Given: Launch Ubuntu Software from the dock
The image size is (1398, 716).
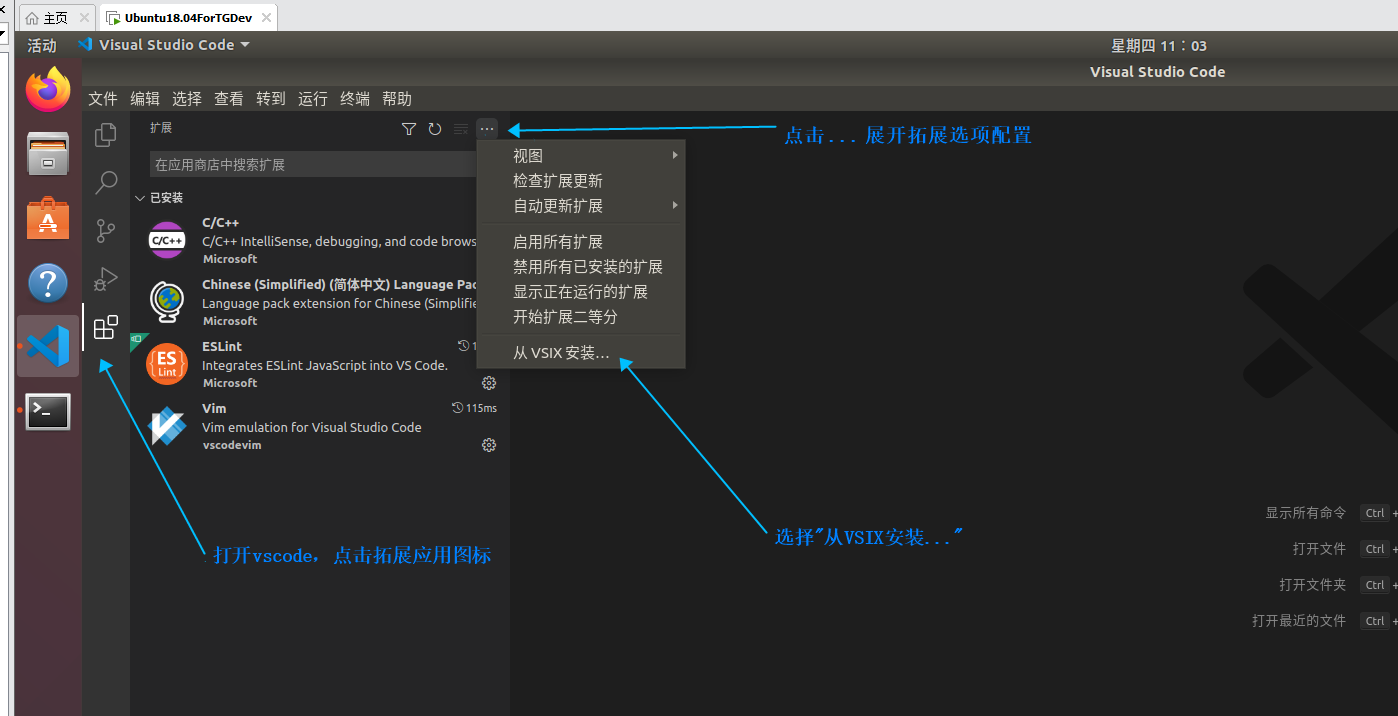Looking at the screenshot, I should 48,219.
